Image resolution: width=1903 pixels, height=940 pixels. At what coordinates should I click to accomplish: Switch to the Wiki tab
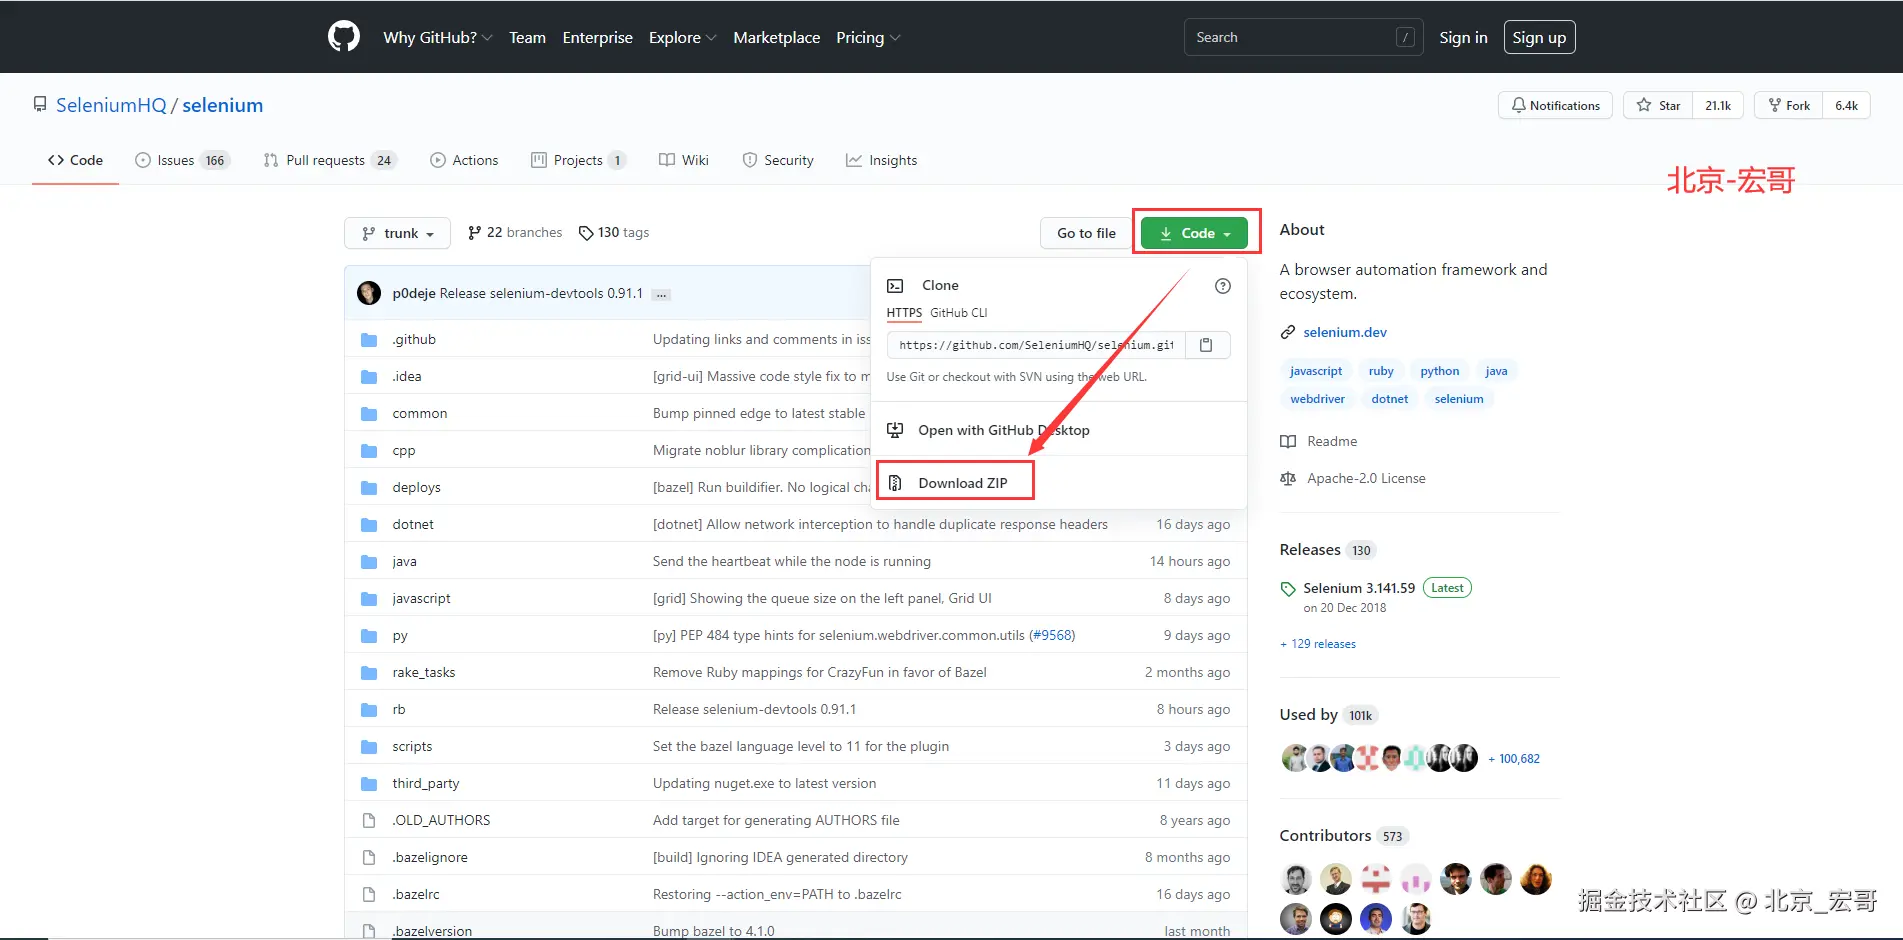tap(684, 160)
